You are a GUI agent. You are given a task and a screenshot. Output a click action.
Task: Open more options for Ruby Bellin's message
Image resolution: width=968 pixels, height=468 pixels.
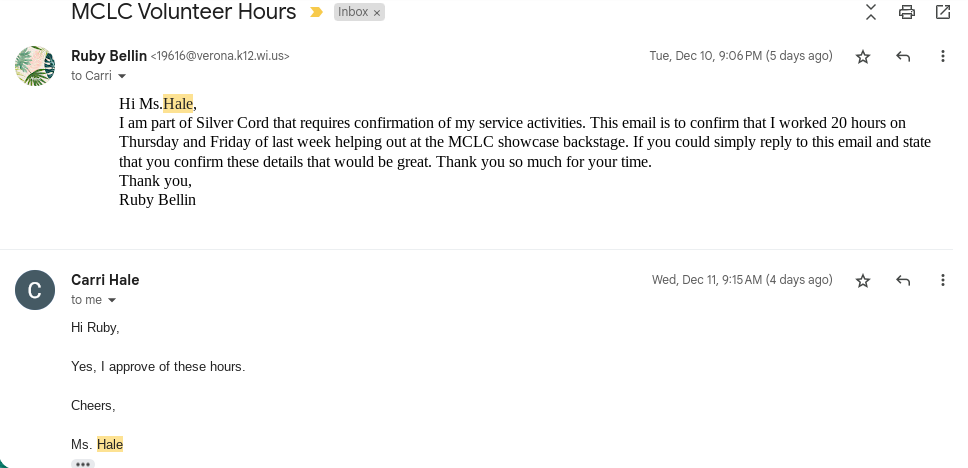[x=942, y=57]
